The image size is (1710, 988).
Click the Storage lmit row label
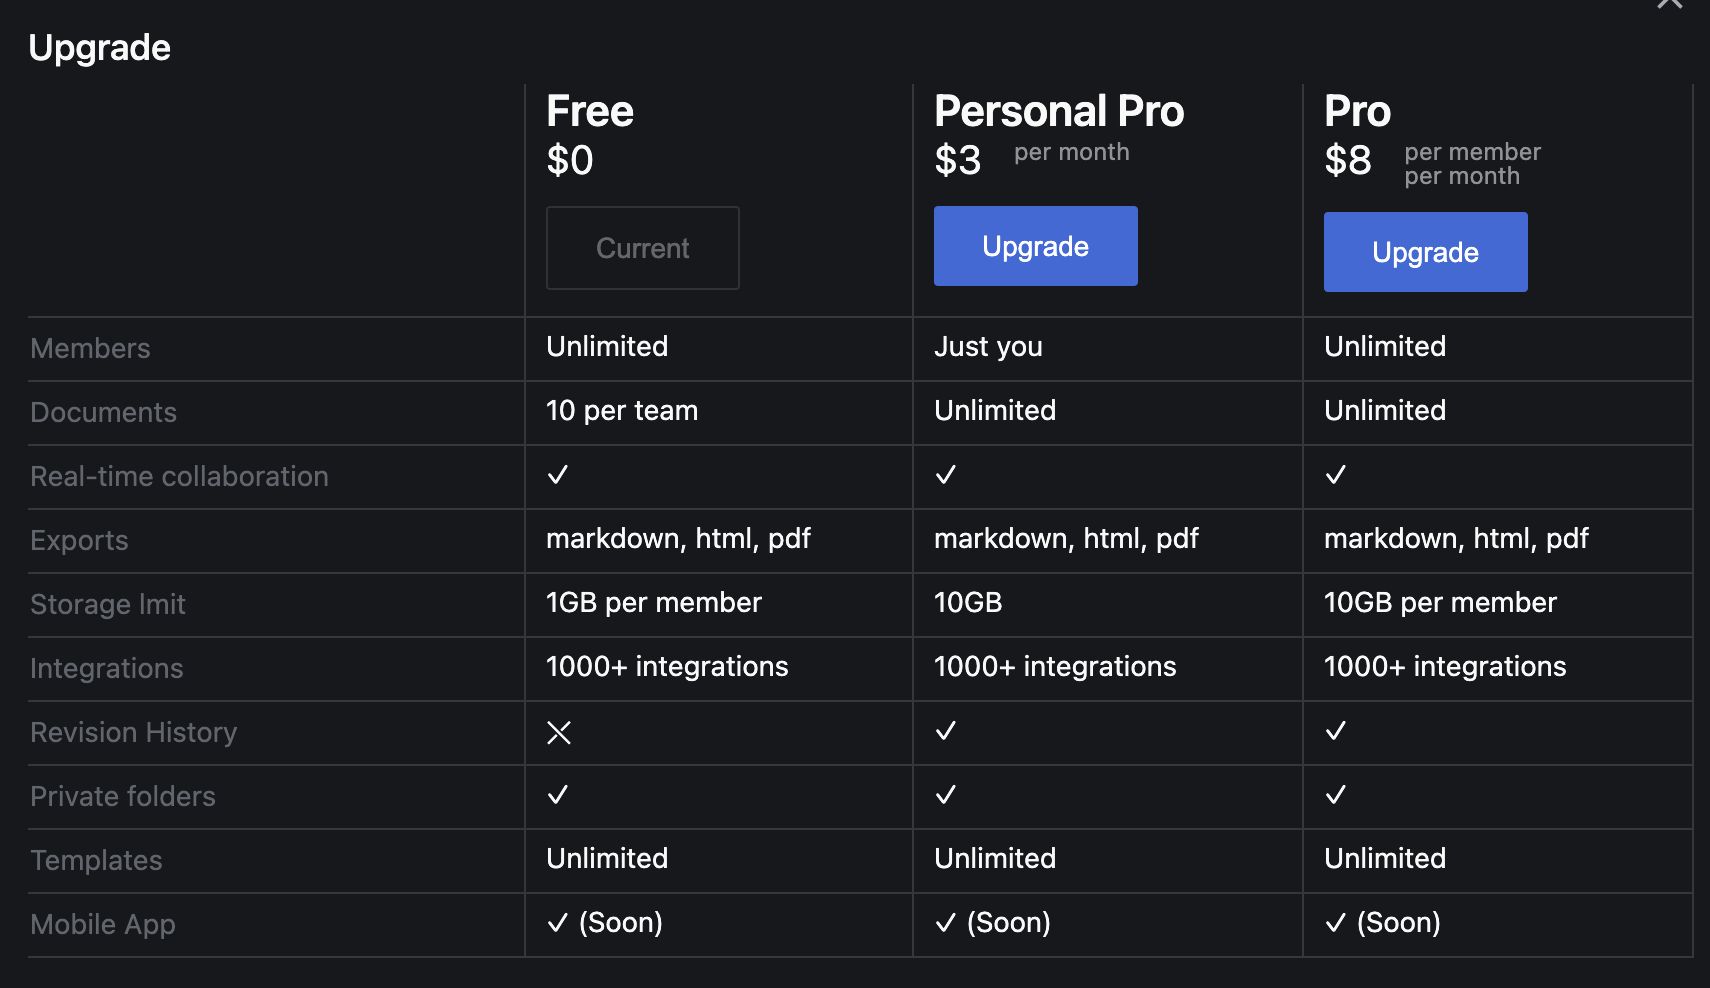(x=108, y=604)
